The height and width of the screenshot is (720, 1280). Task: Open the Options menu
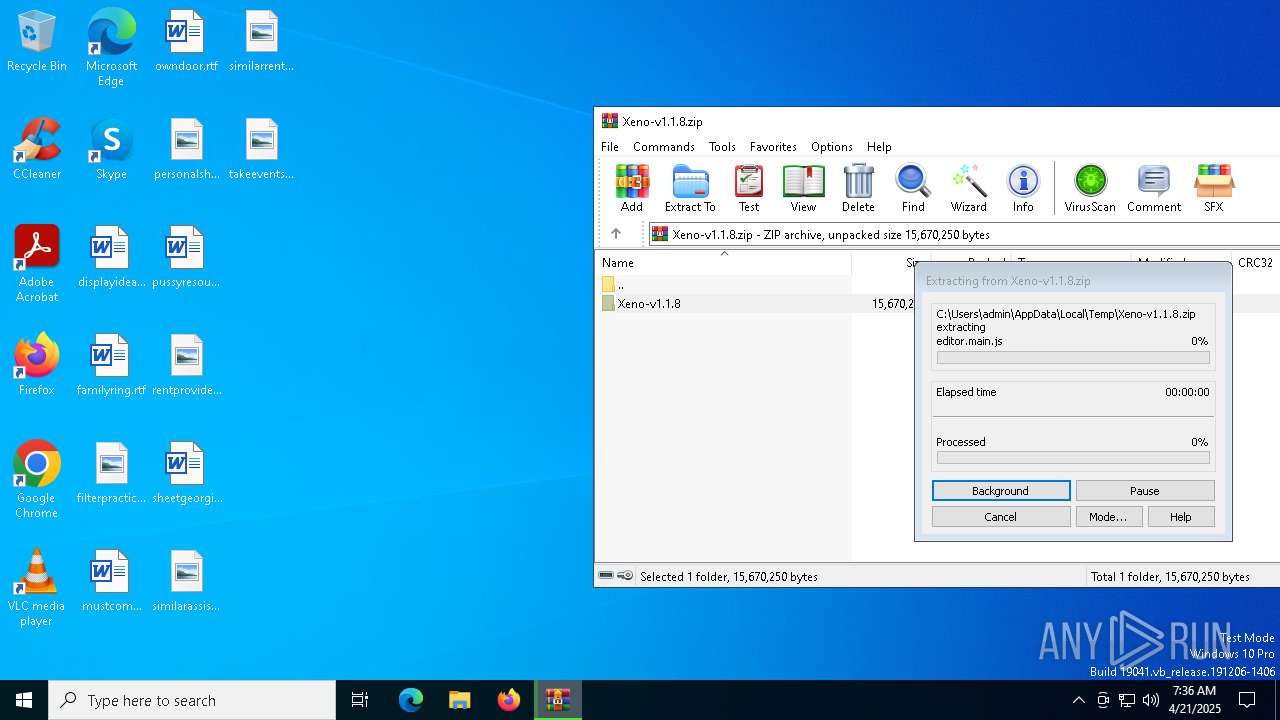[x=832, y=146]
